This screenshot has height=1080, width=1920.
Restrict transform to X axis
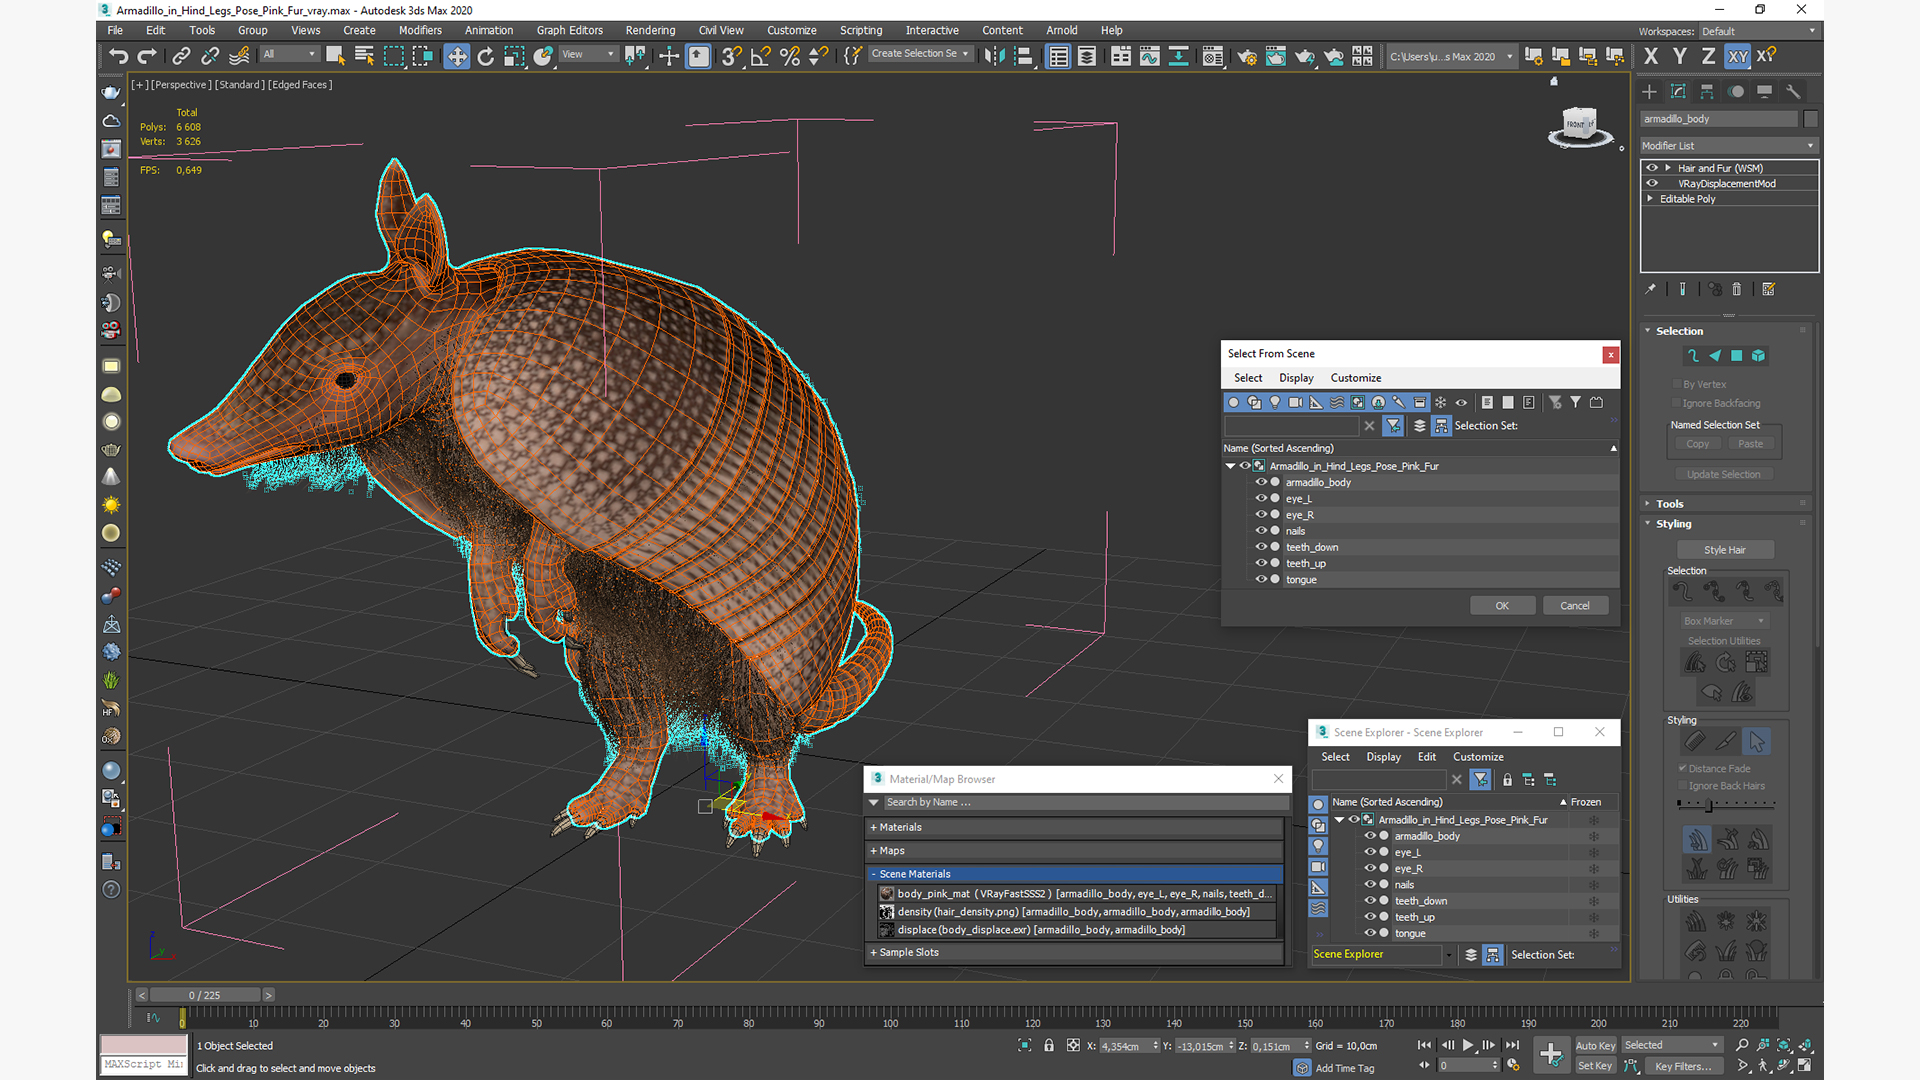coord(1651,56)
